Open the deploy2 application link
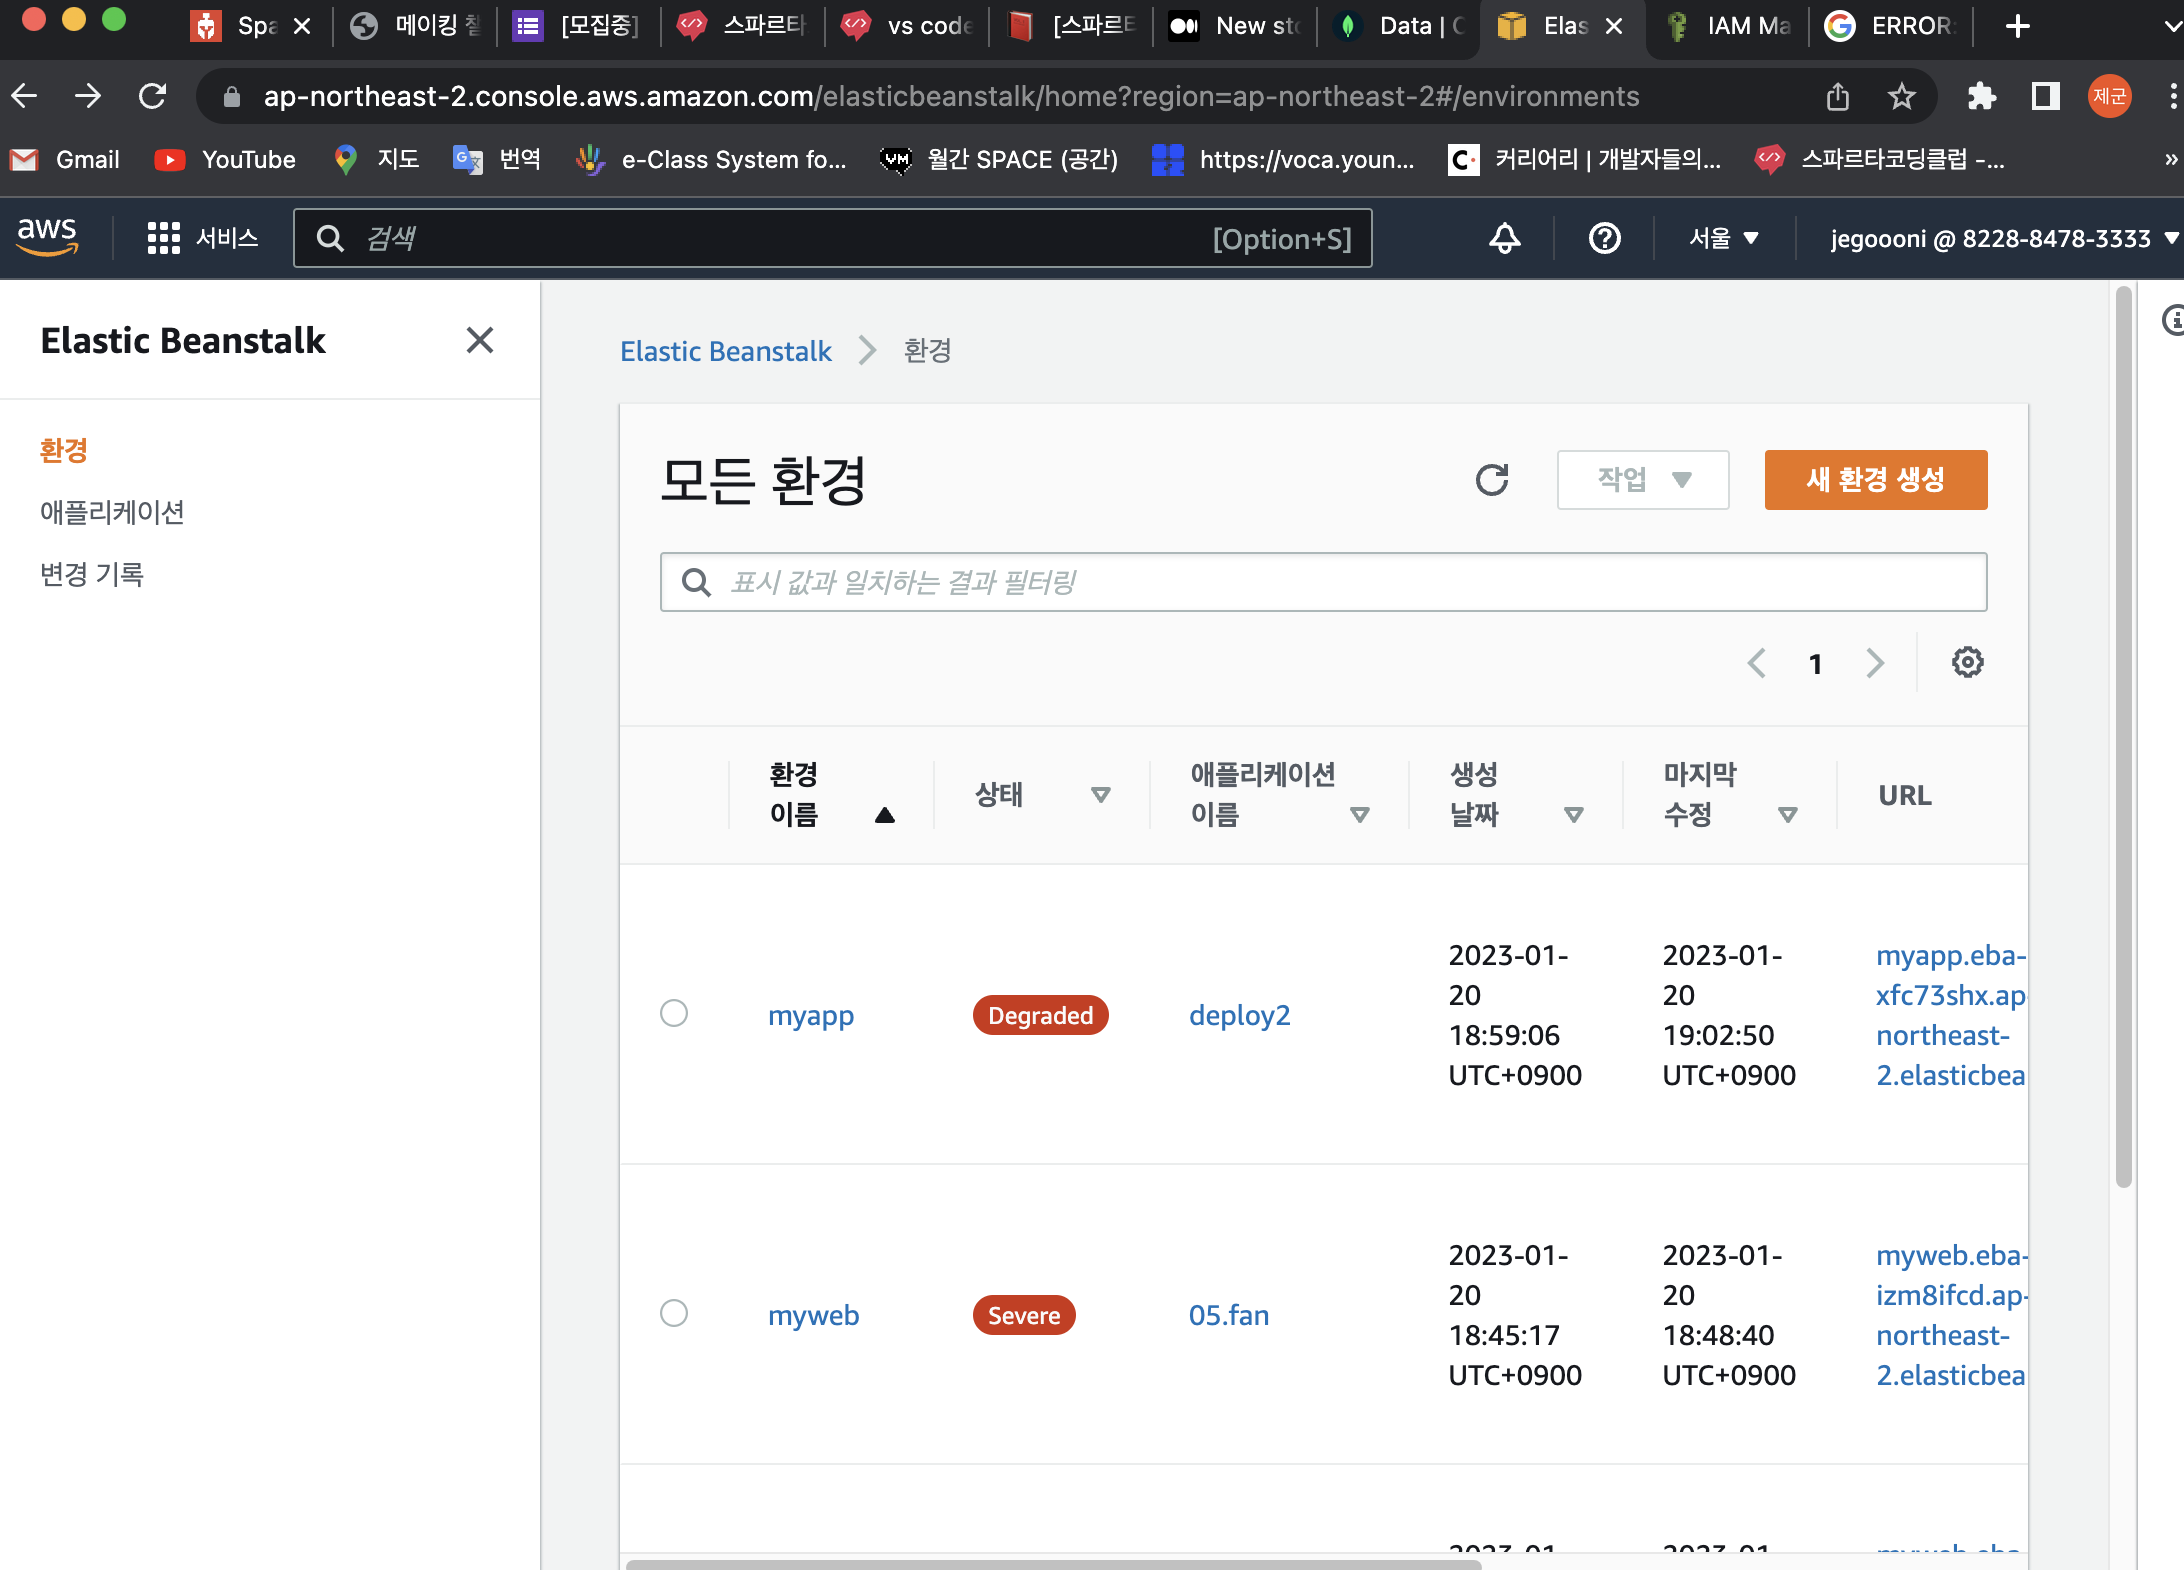2184x1570 pixels. point(1240,1015)
